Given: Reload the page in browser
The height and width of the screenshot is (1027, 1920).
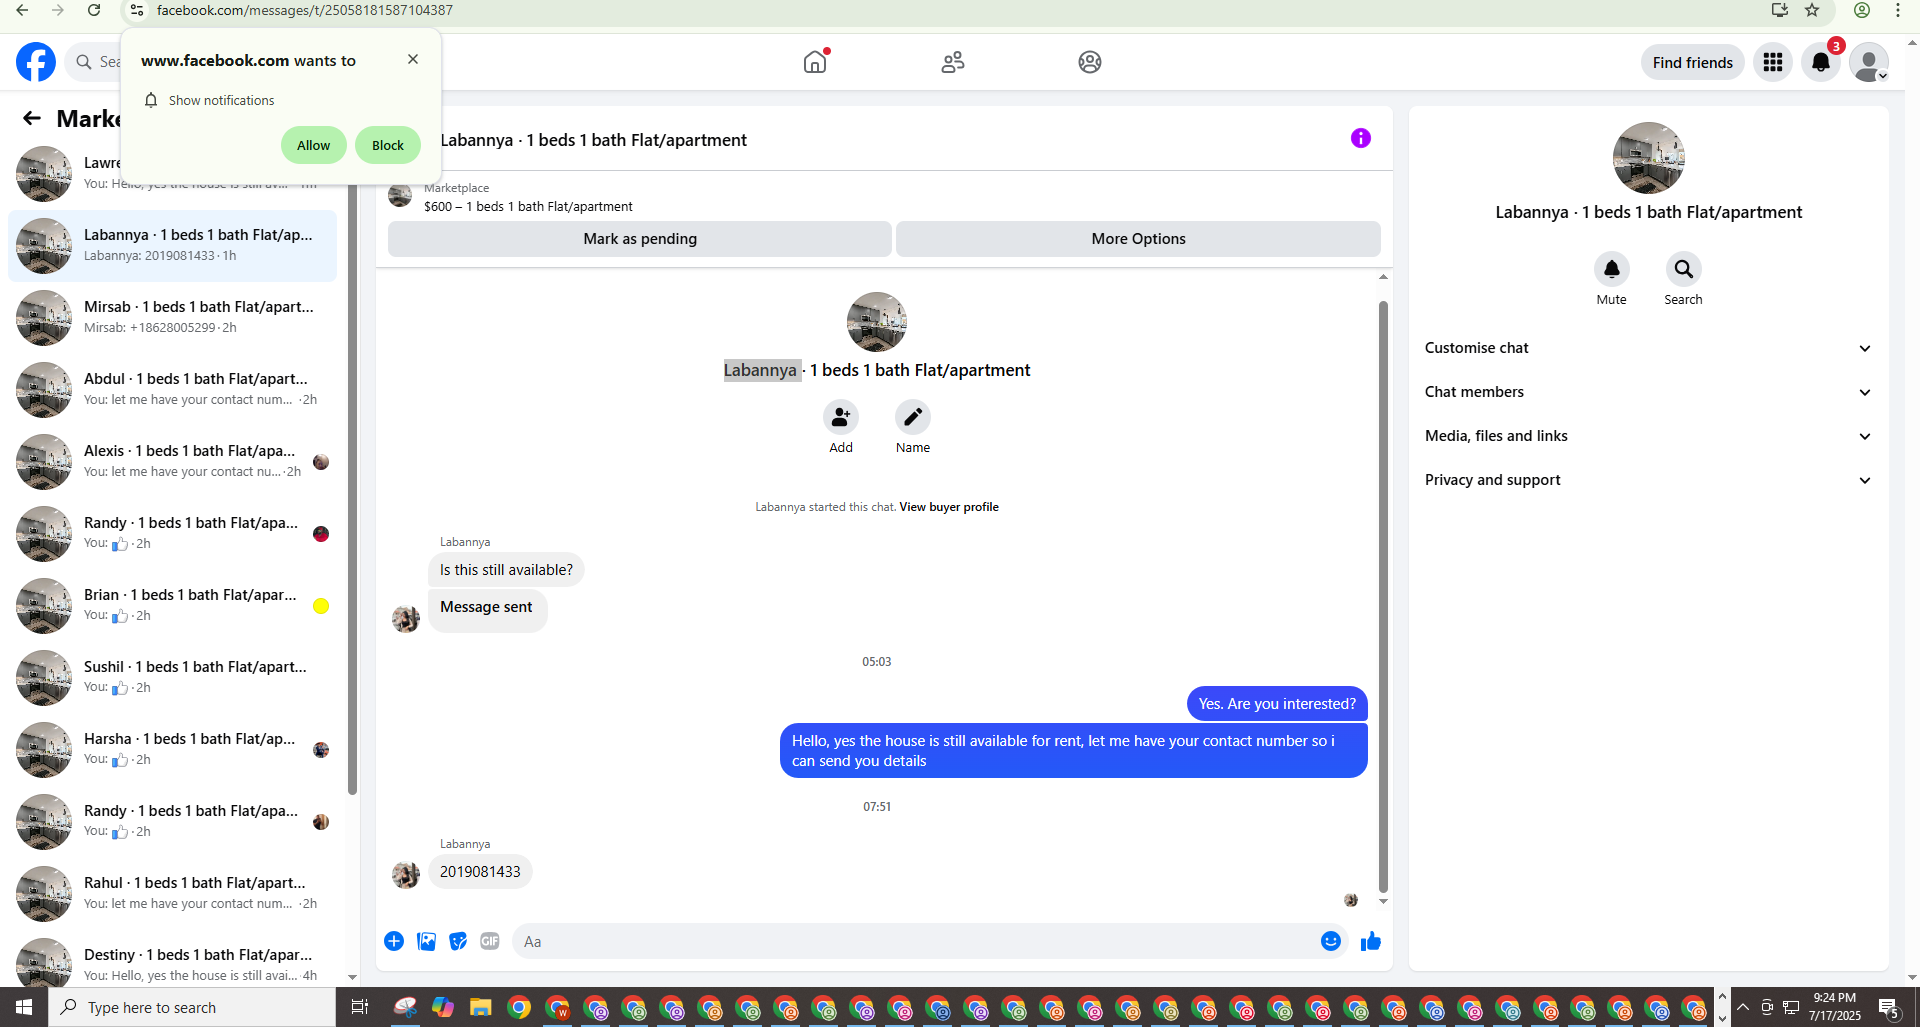Looking at the screenshot, I should coord(94,10).
